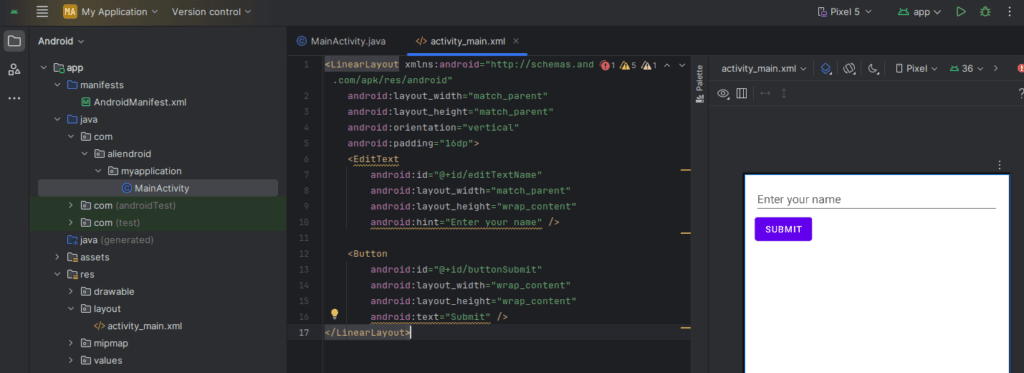This screenshot has width=1024, height=373.
Task: Click the design toolbar red error badge
Action: 1020,68
